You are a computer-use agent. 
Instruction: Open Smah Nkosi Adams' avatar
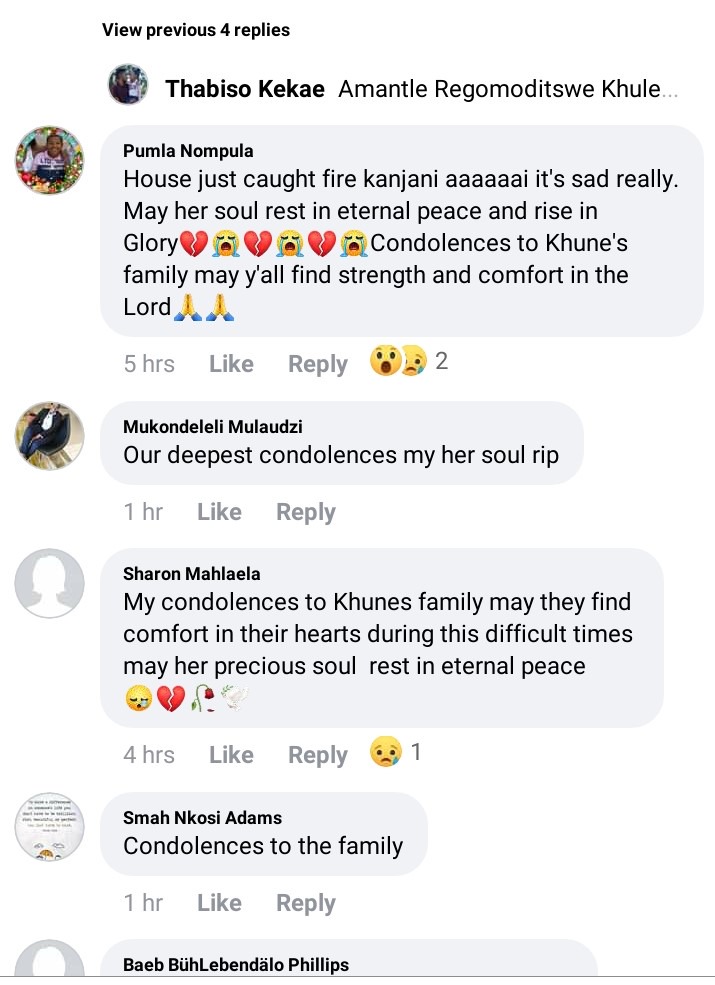tap(50, 827)
